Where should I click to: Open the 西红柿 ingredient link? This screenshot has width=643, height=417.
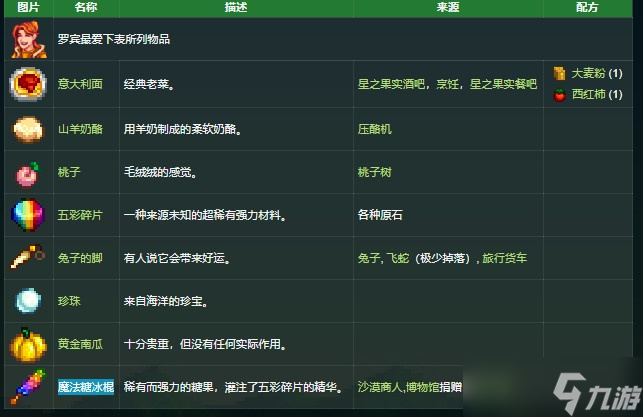coord(588,94)
